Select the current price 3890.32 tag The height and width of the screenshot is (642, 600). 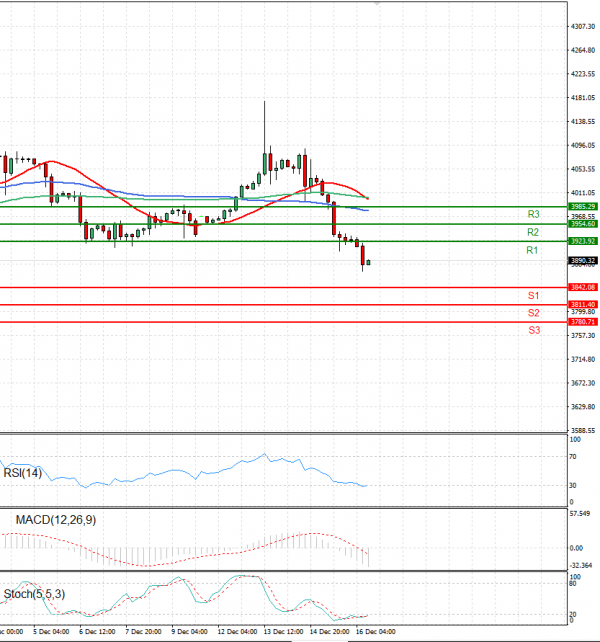tap(583, 260)
